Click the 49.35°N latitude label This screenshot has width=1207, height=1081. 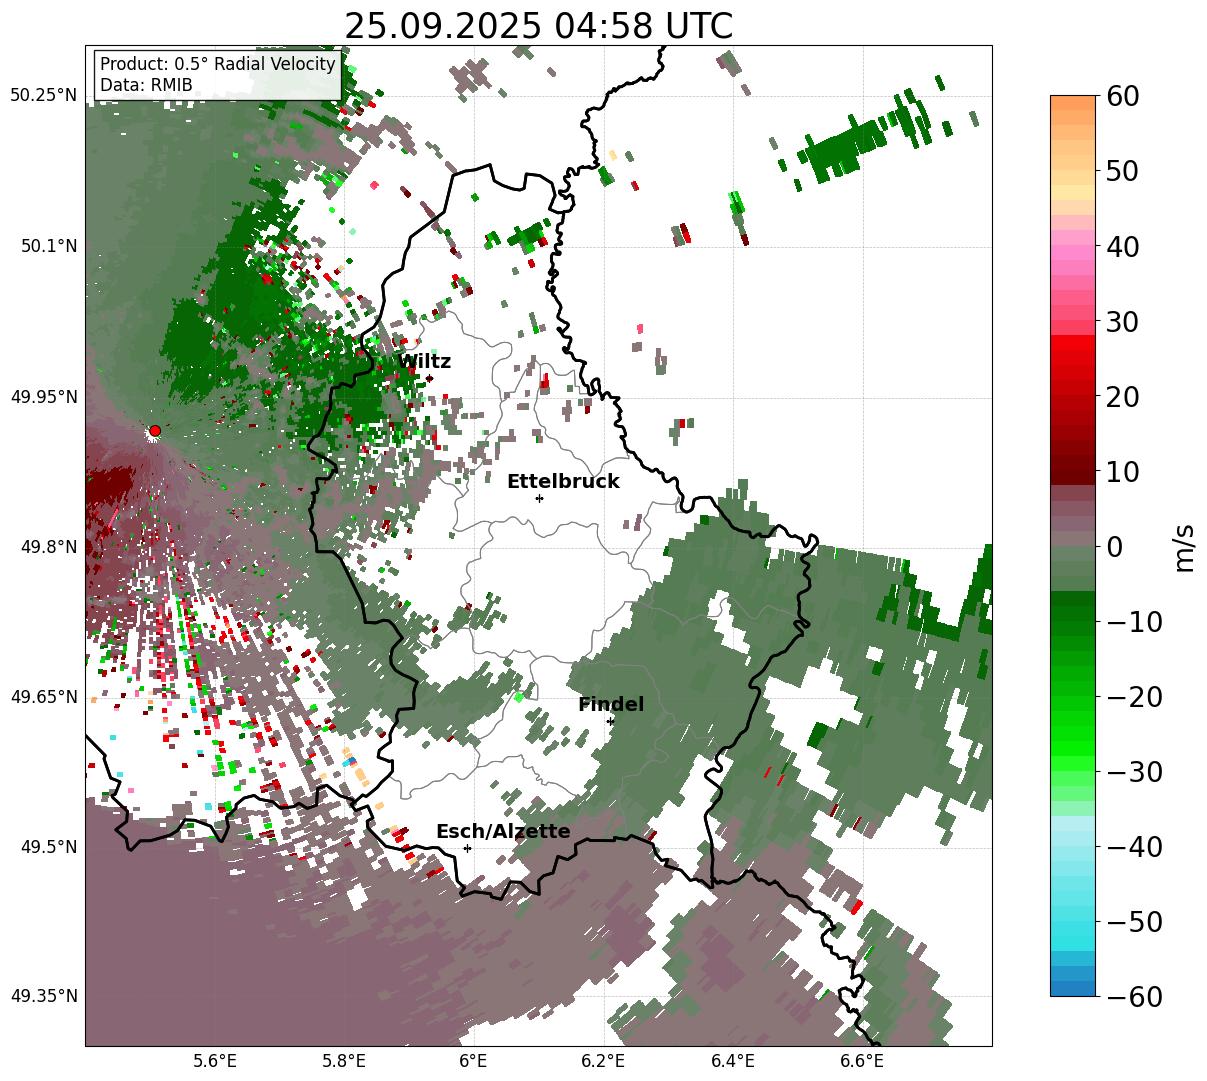pos(44,996)
